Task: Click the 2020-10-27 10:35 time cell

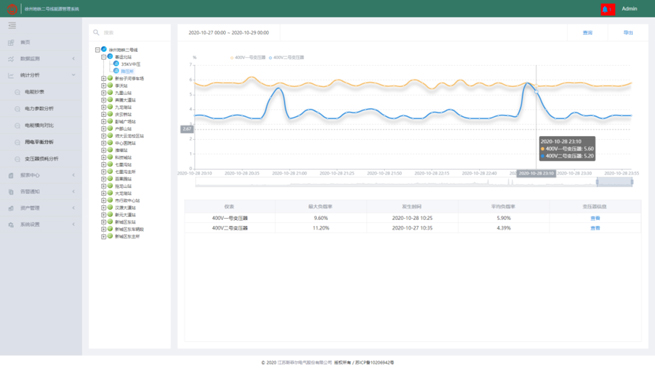Action: tap(412, 228)
